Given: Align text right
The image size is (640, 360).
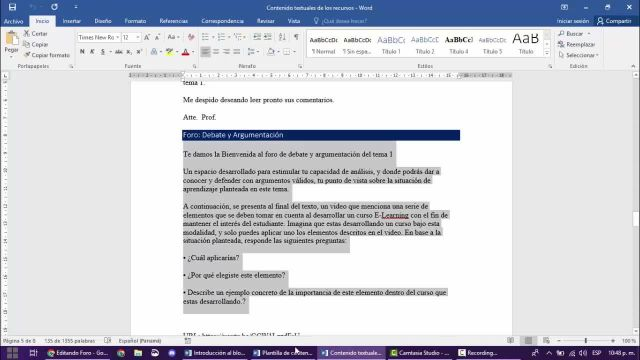Looking at the screenshot, I should (x=226, y=52).
